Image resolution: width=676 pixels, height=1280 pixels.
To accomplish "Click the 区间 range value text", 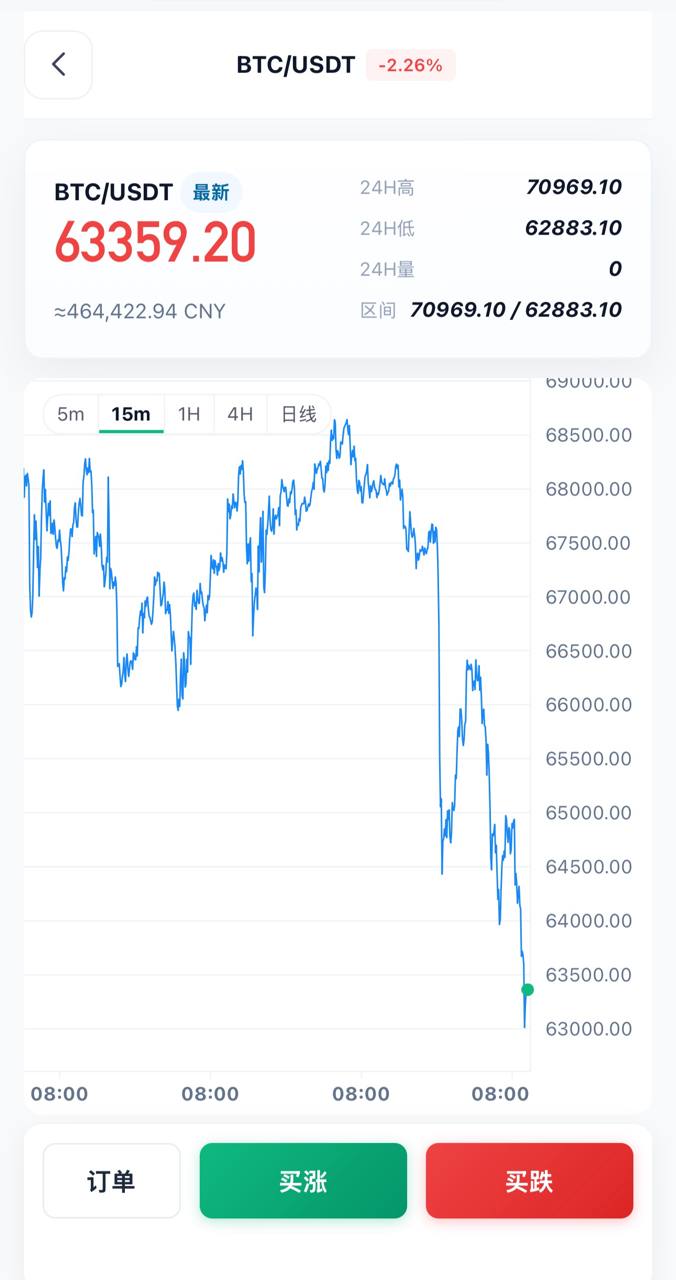I will pyautogui.click(x=516, y=310).
